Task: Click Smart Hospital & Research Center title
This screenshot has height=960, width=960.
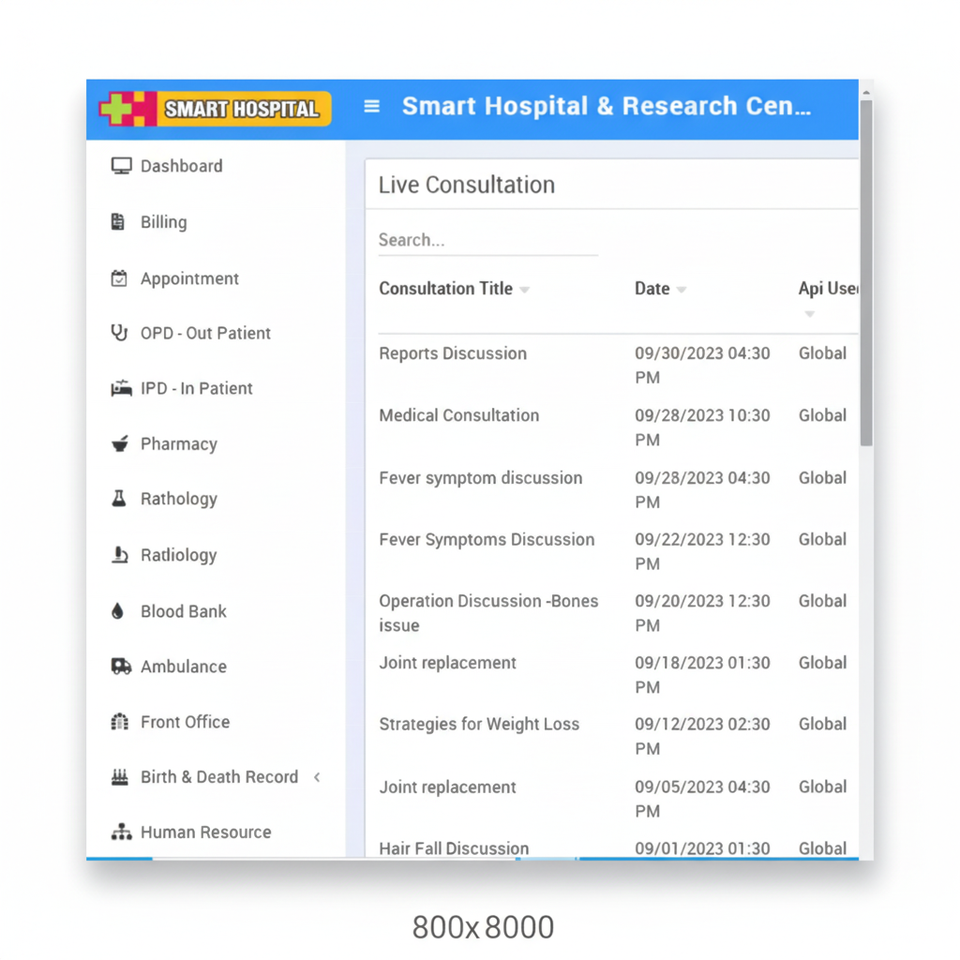Action: click(606, 106)
